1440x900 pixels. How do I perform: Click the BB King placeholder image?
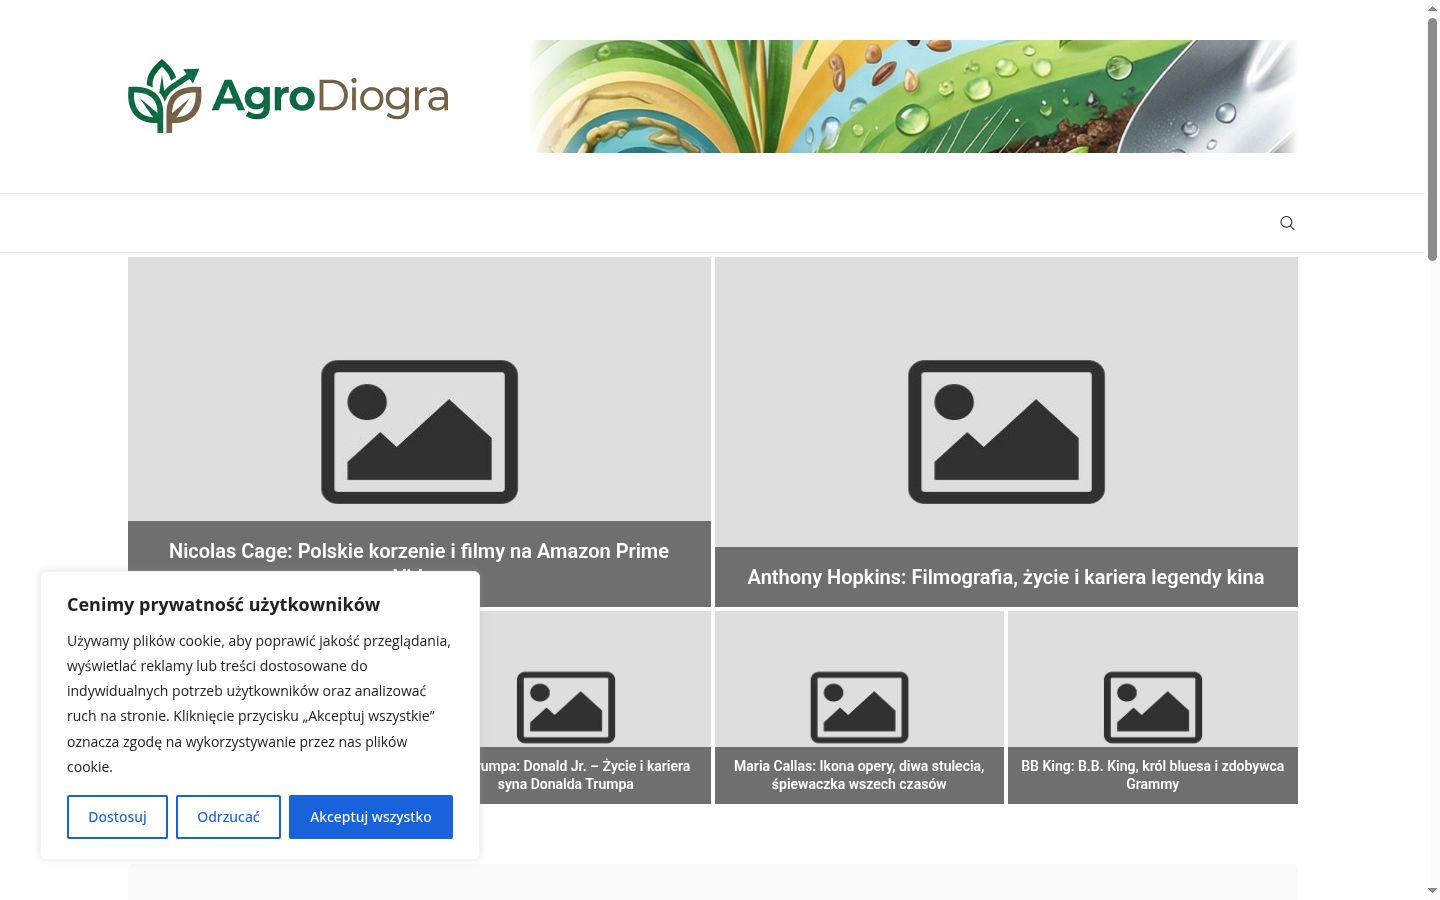click(1153, 707)
